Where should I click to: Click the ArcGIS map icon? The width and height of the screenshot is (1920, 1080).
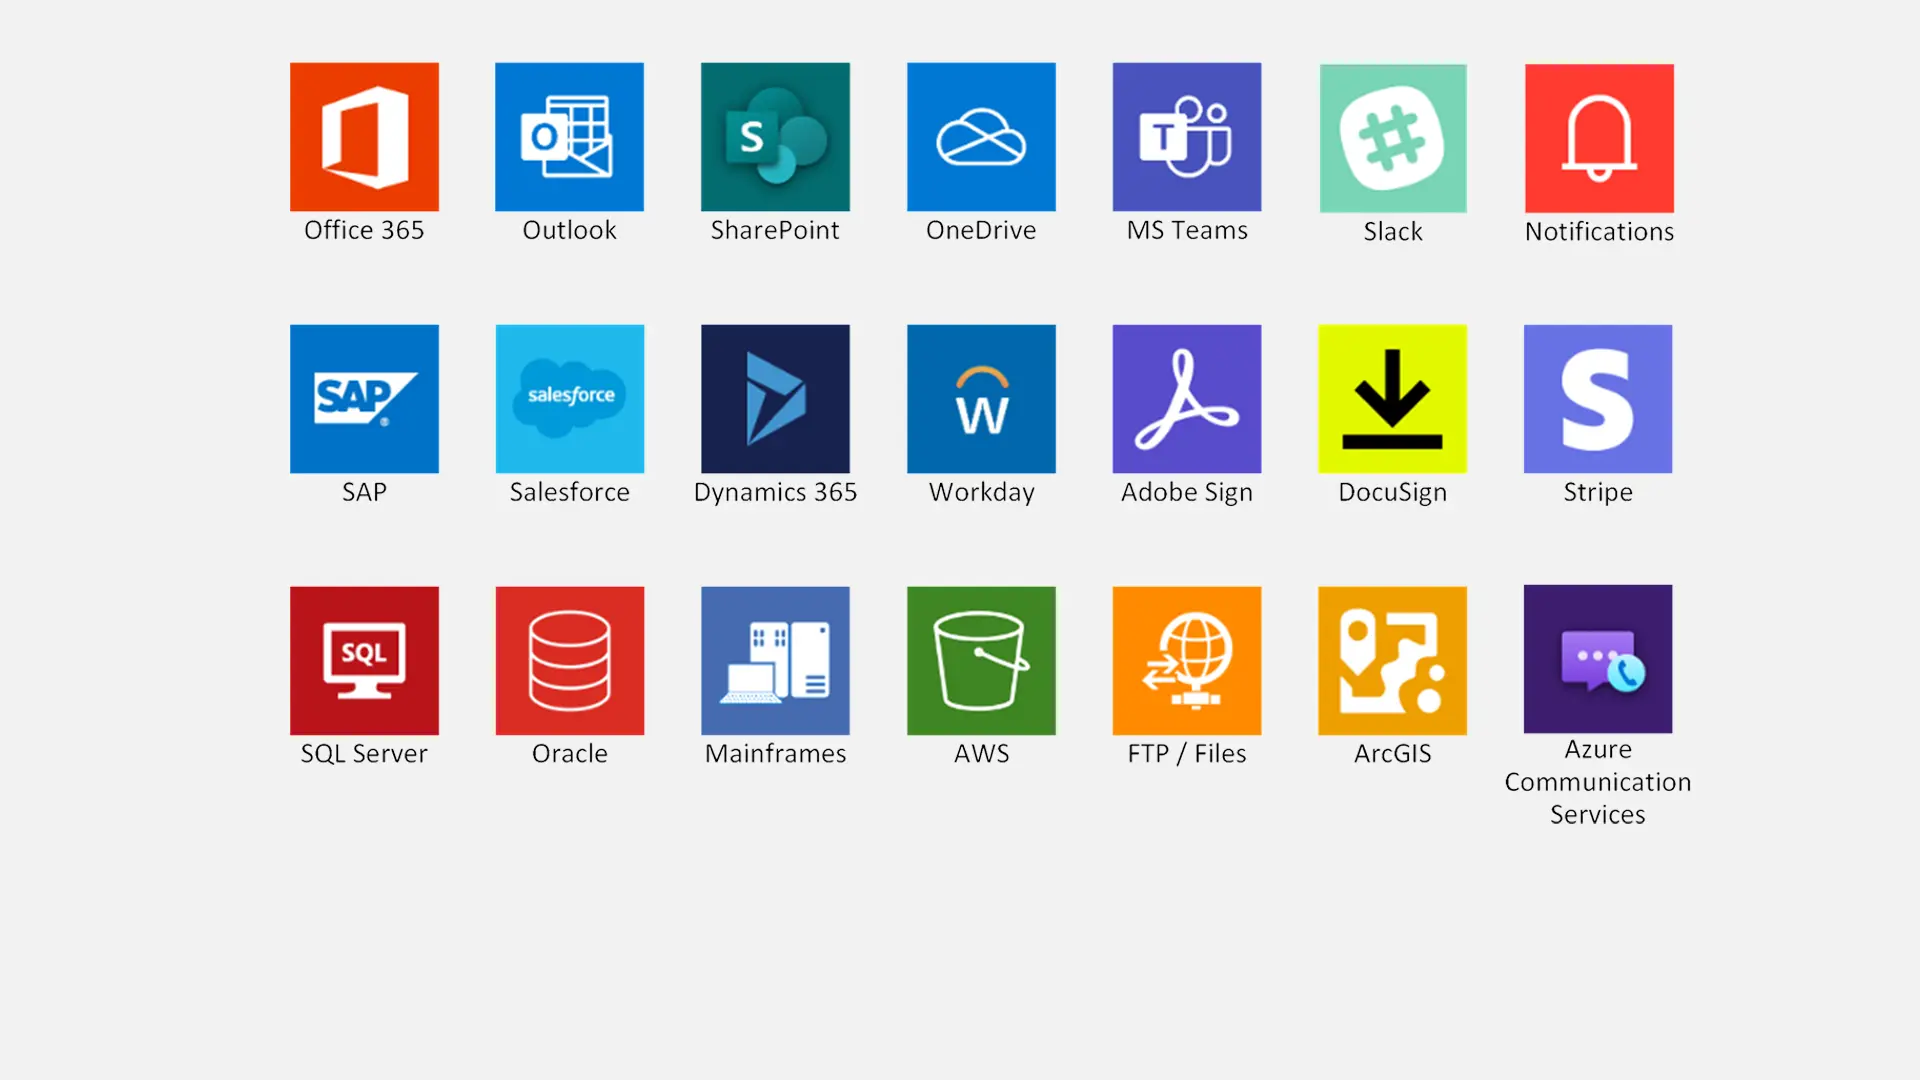point(1392,661)
